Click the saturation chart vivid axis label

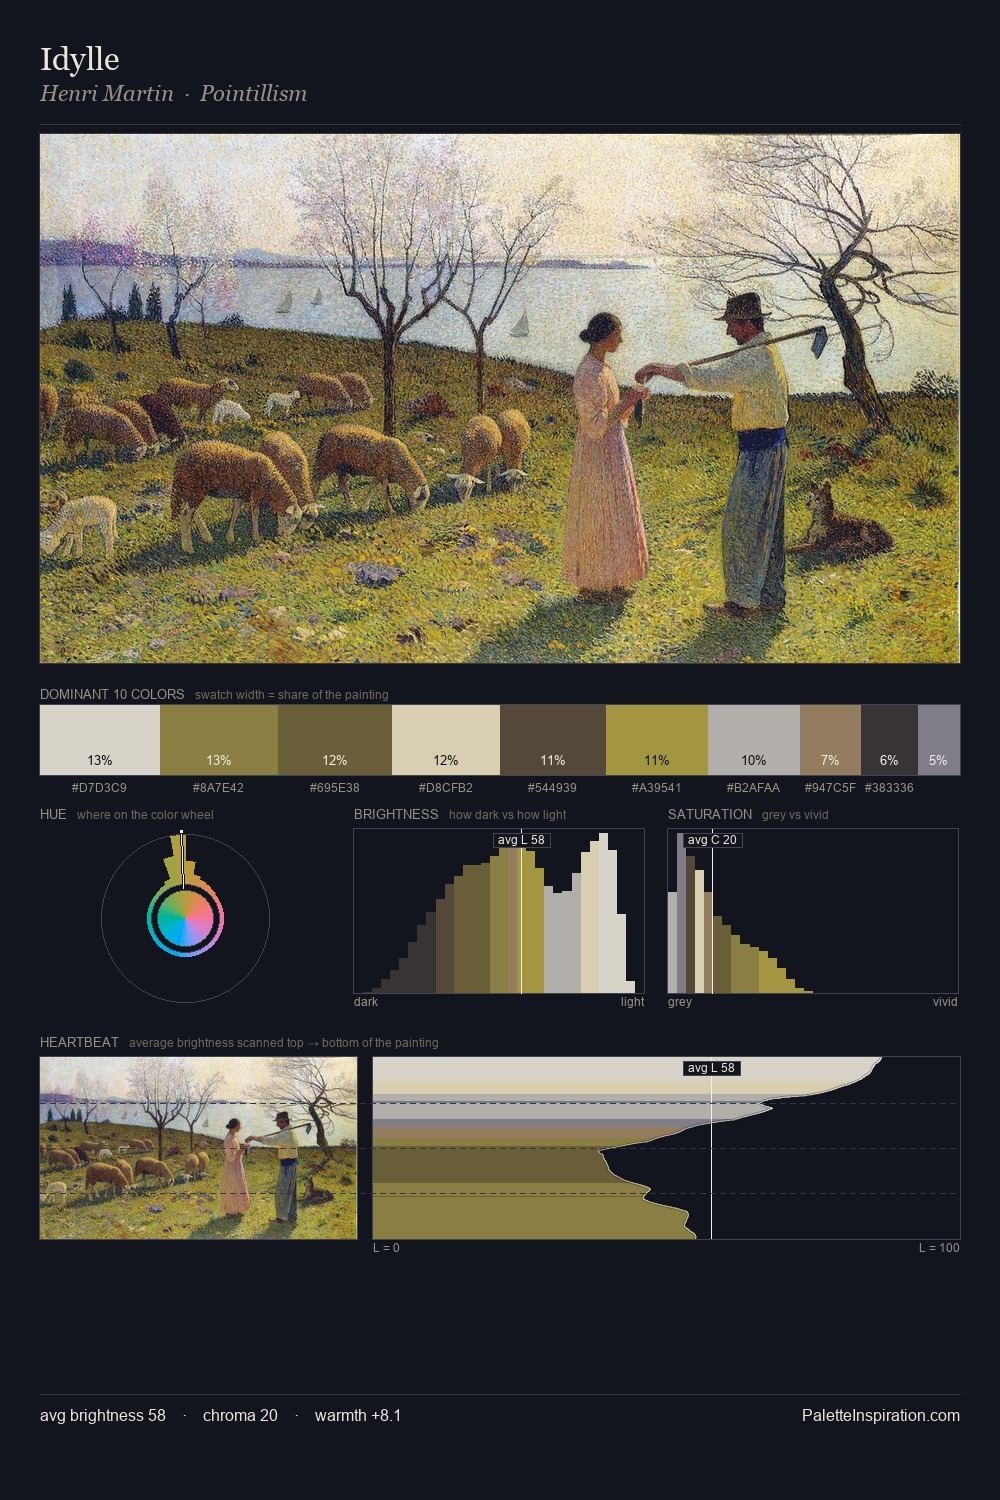pos(945,1002)
